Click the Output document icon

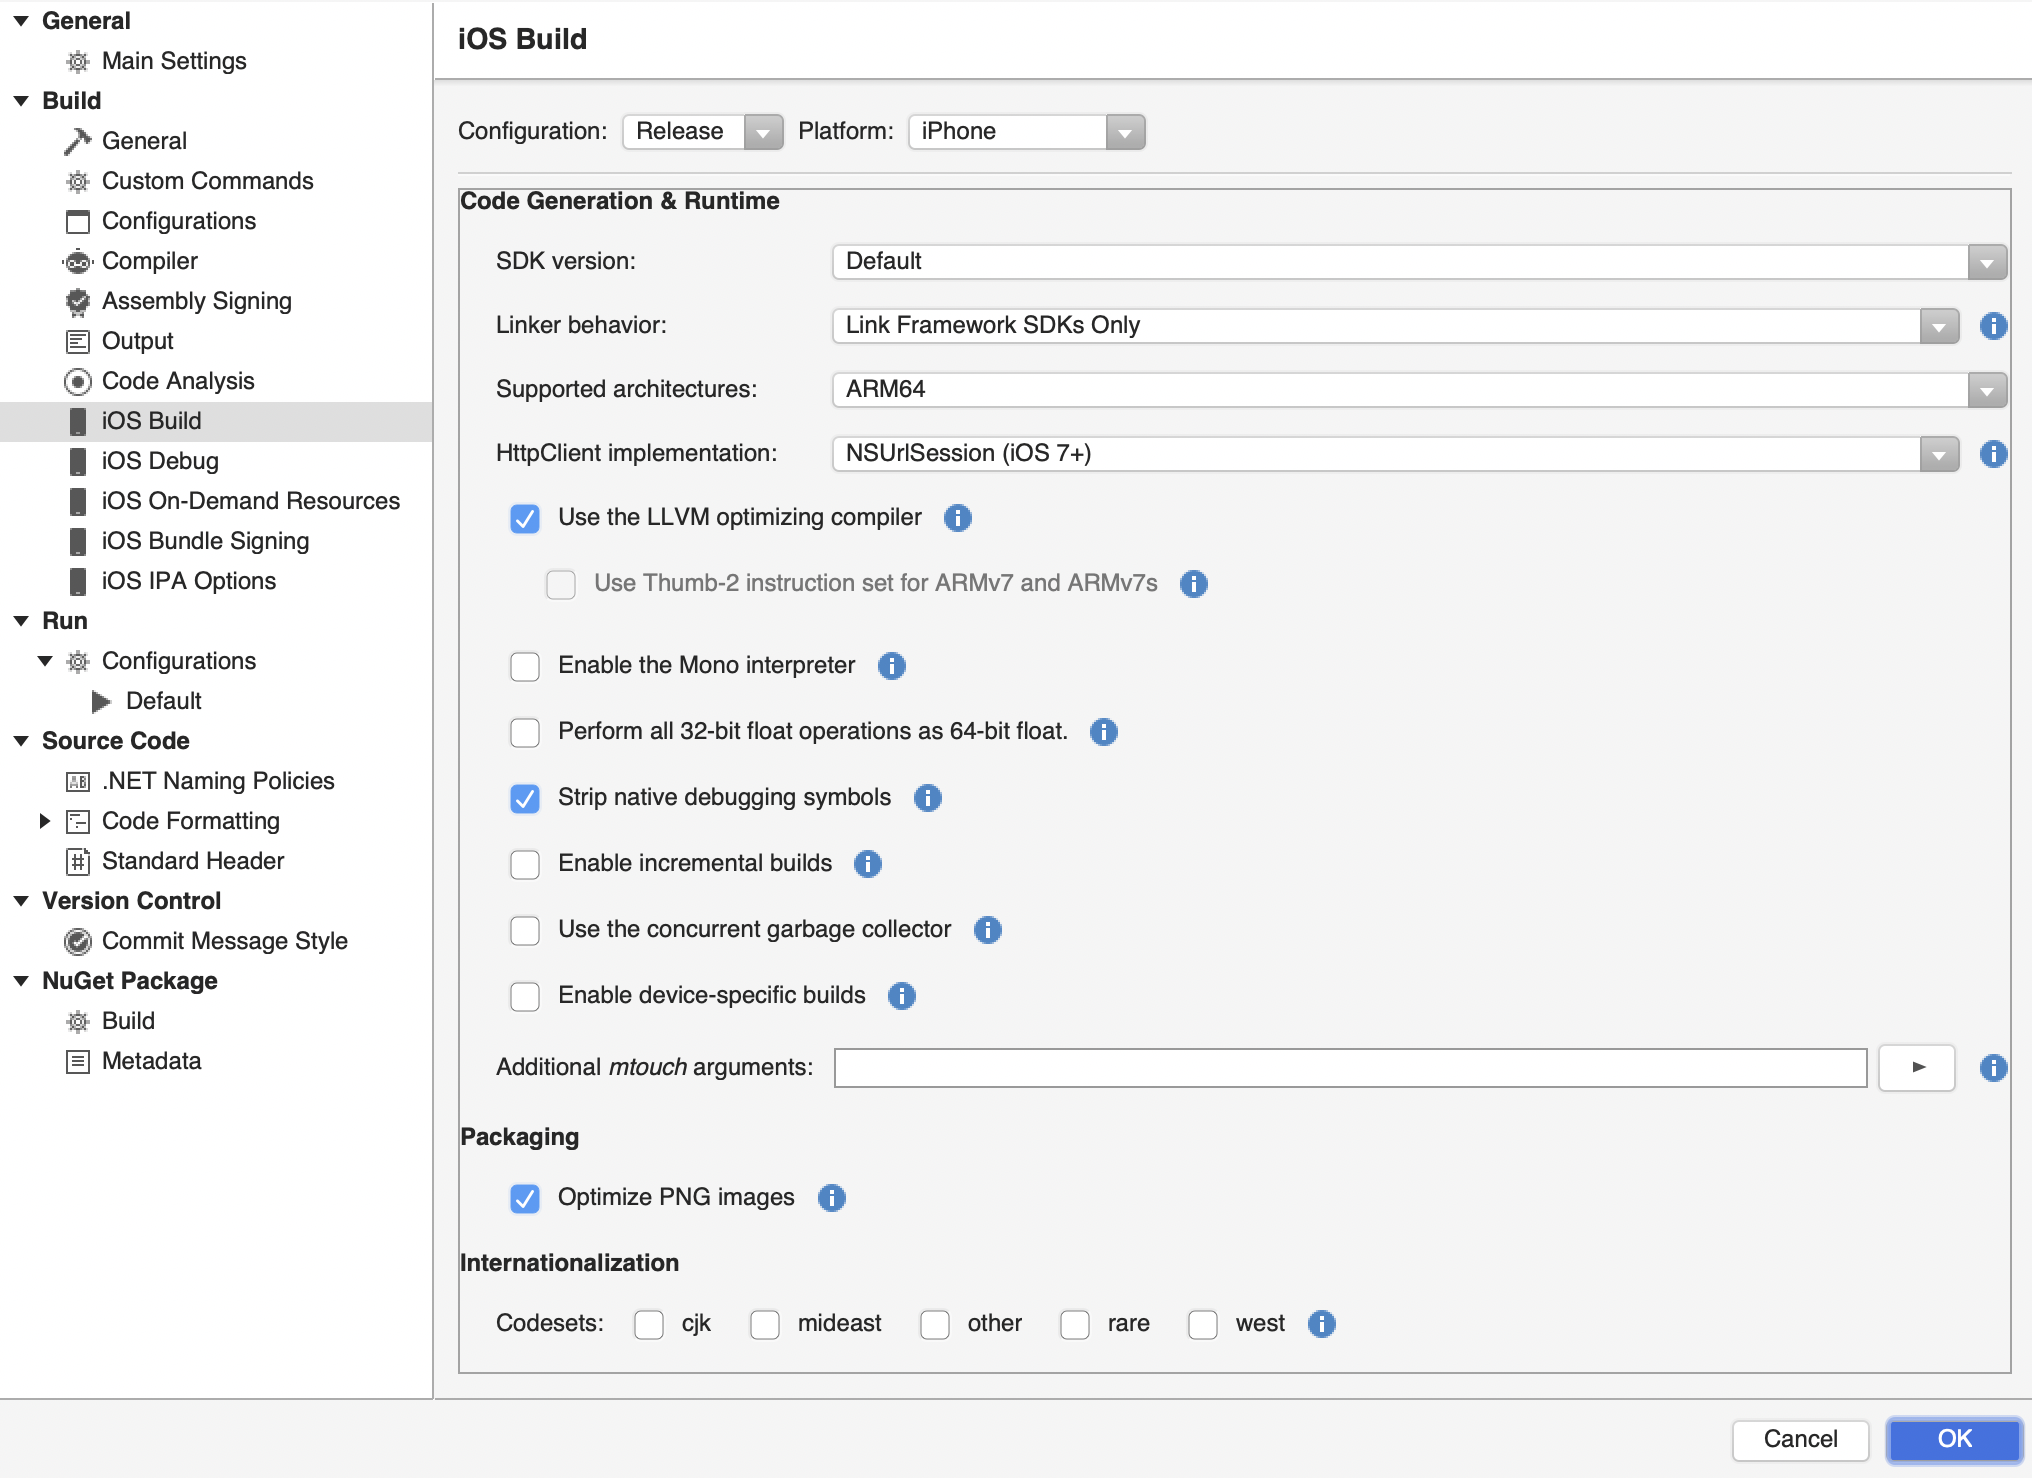(x=77, y=341)
